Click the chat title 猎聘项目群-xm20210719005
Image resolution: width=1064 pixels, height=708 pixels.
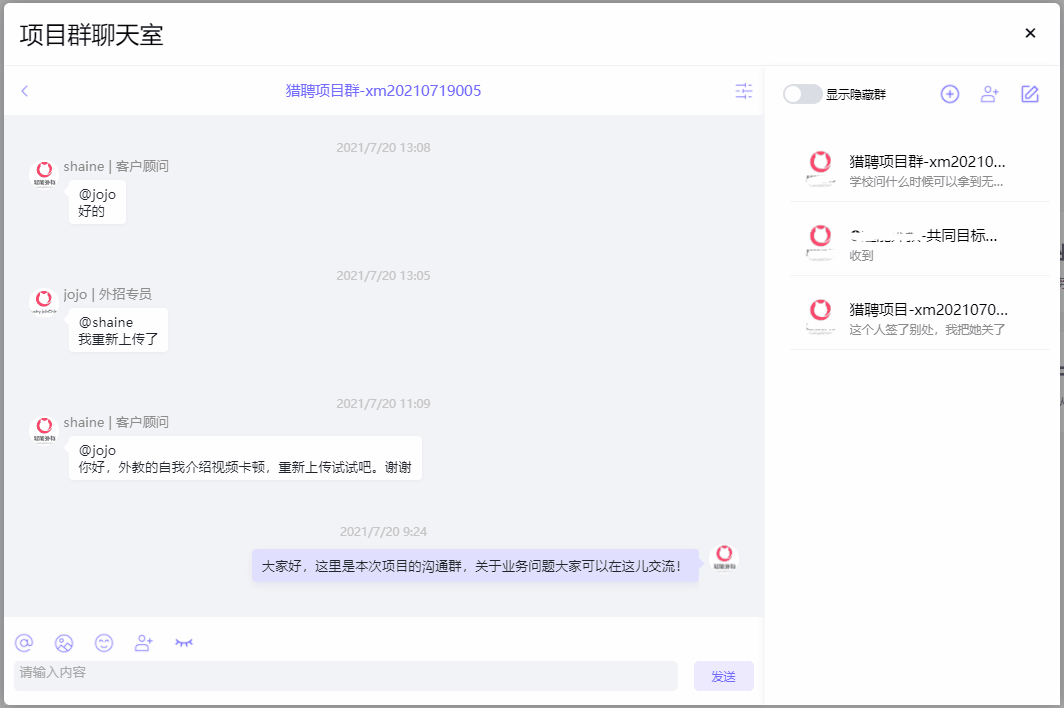coord(383,91)
